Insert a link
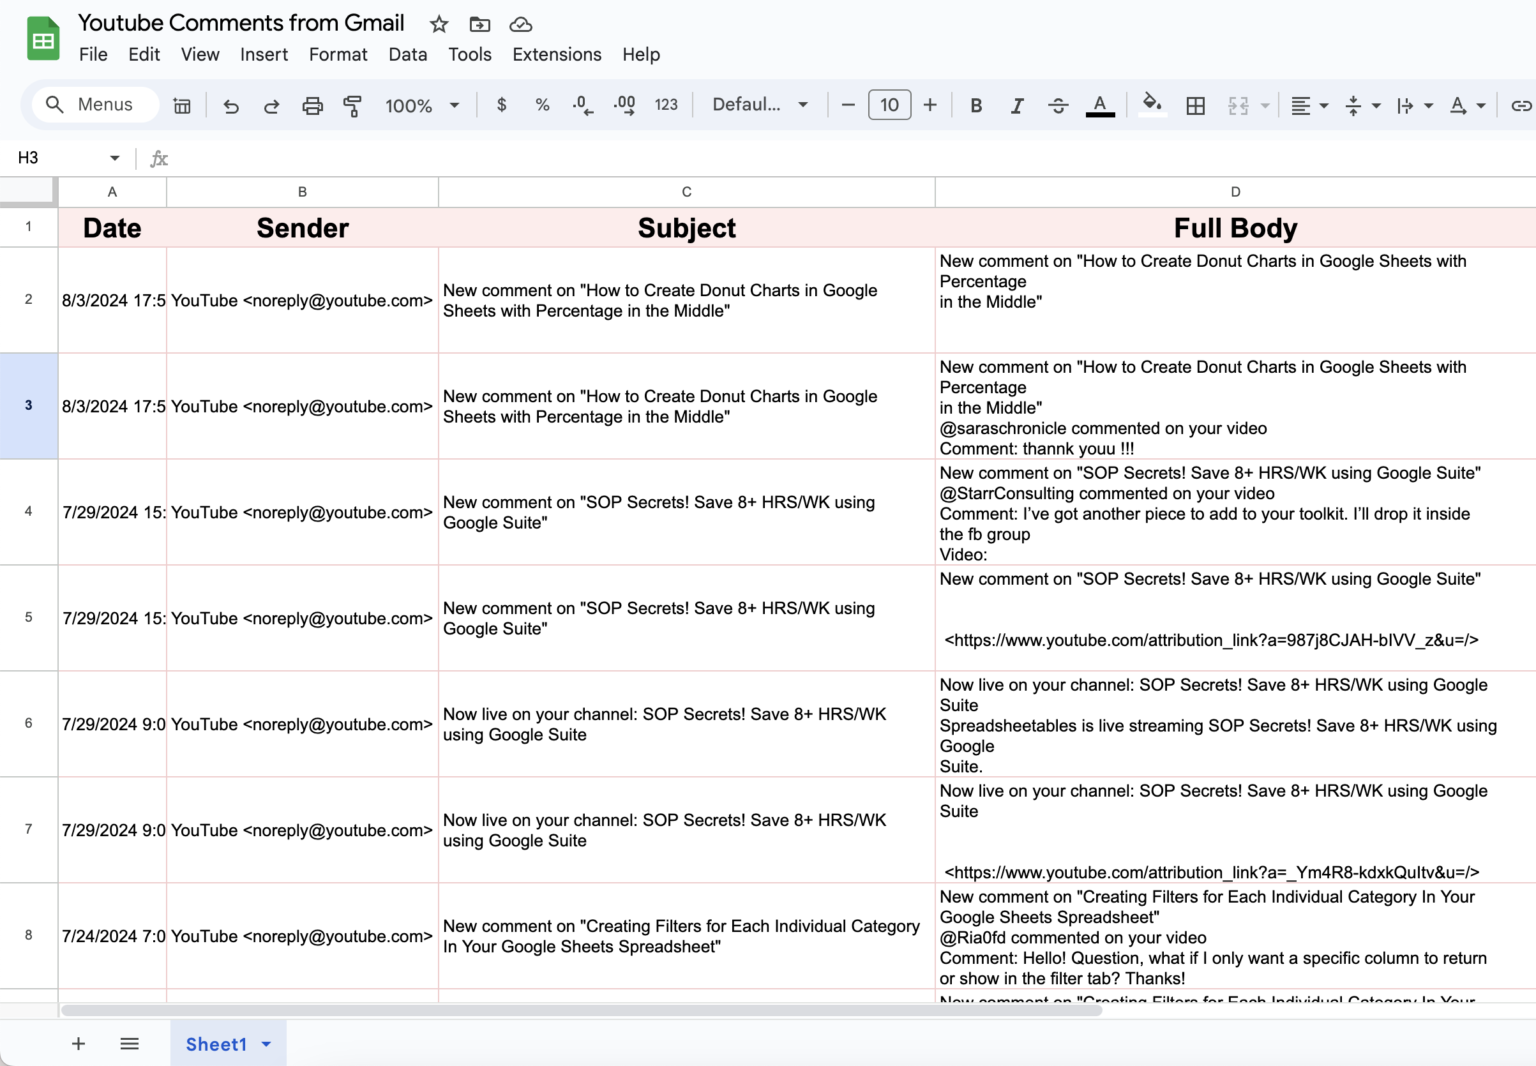 pos(1519,104)
